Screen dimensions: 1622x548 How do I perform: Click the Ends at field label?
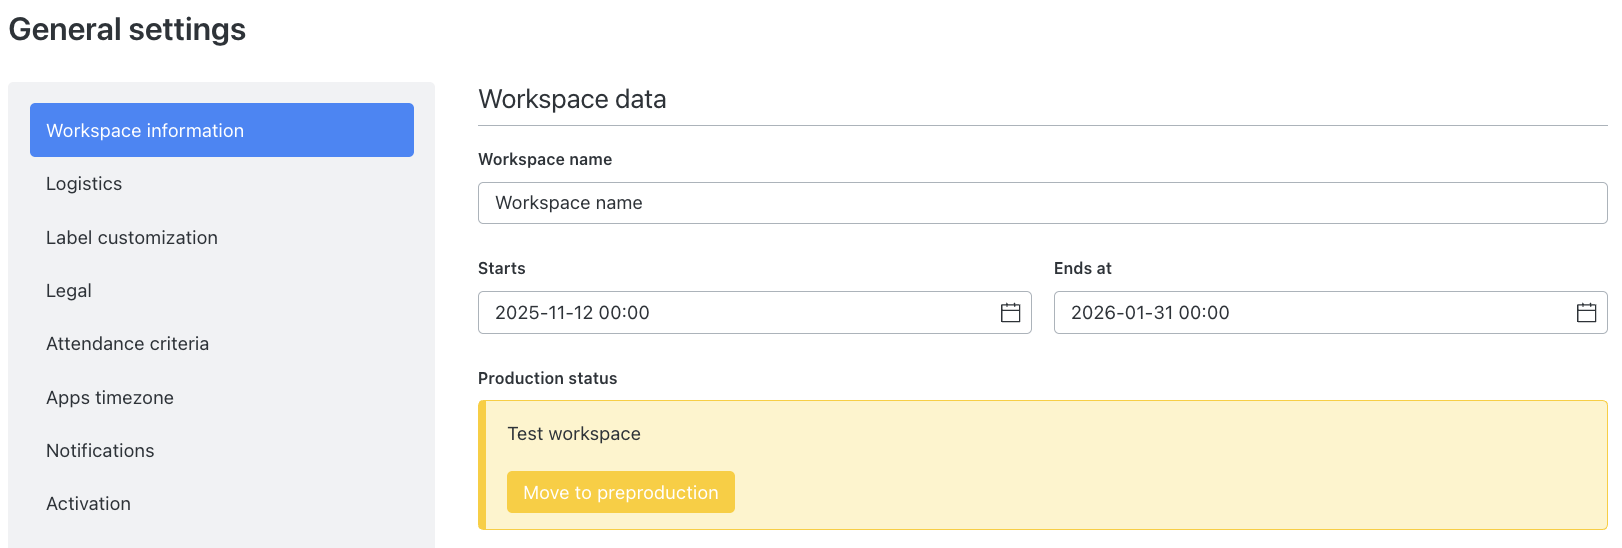[1083, 268]
